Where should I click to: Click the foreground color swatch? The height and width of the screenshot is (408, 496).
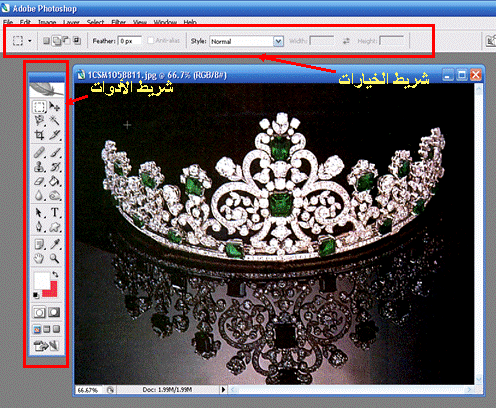(x=41, y=280)
